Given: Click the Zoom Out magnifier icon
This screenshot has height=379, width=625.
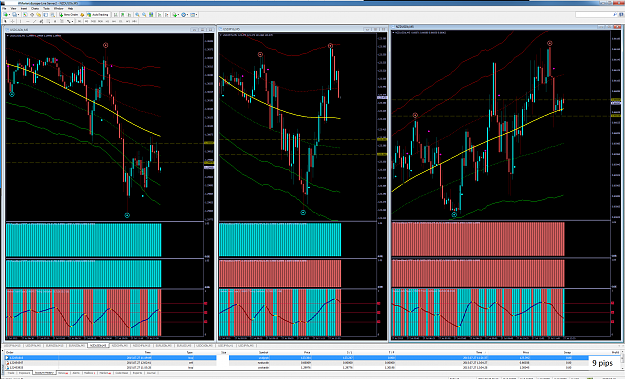Looking at the screenshot, I should pyautogui.click(x=144, y=15).
